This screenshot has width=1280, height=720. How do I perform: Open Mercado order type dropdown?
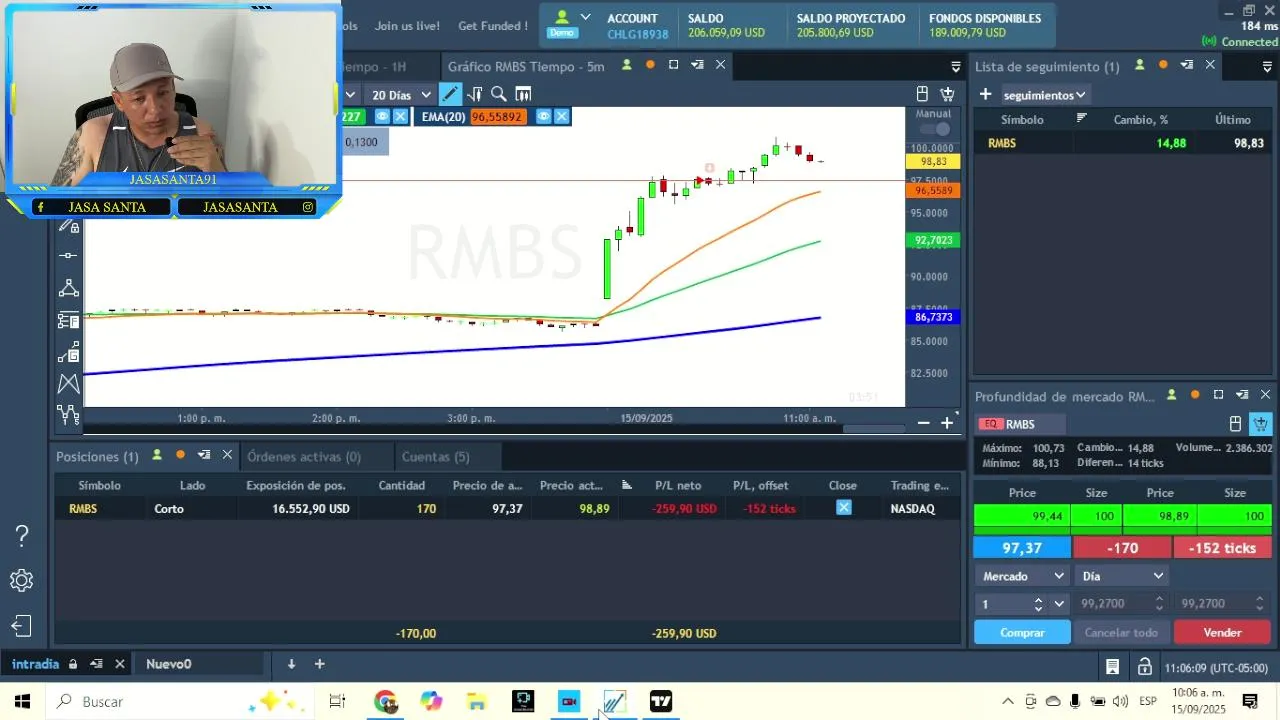click(x=1022, y=576)
